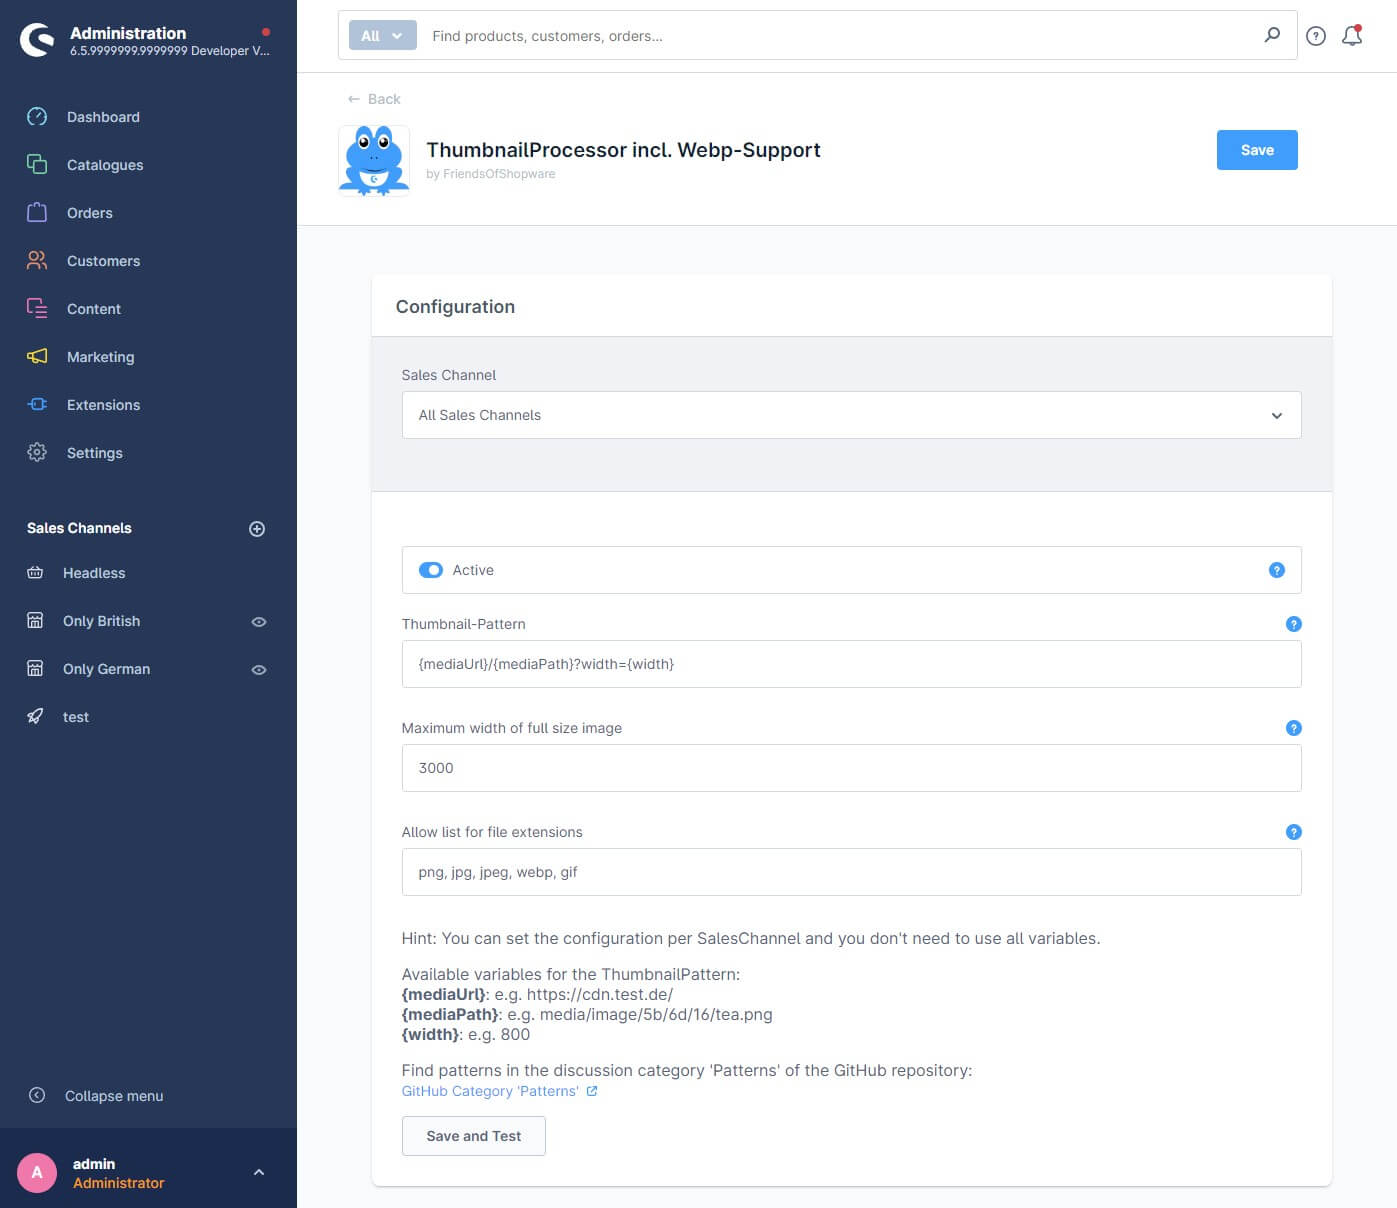The image size is (1397, 1208).
Task: Click the Settings gear icon
Action: (x=37, y=452)
